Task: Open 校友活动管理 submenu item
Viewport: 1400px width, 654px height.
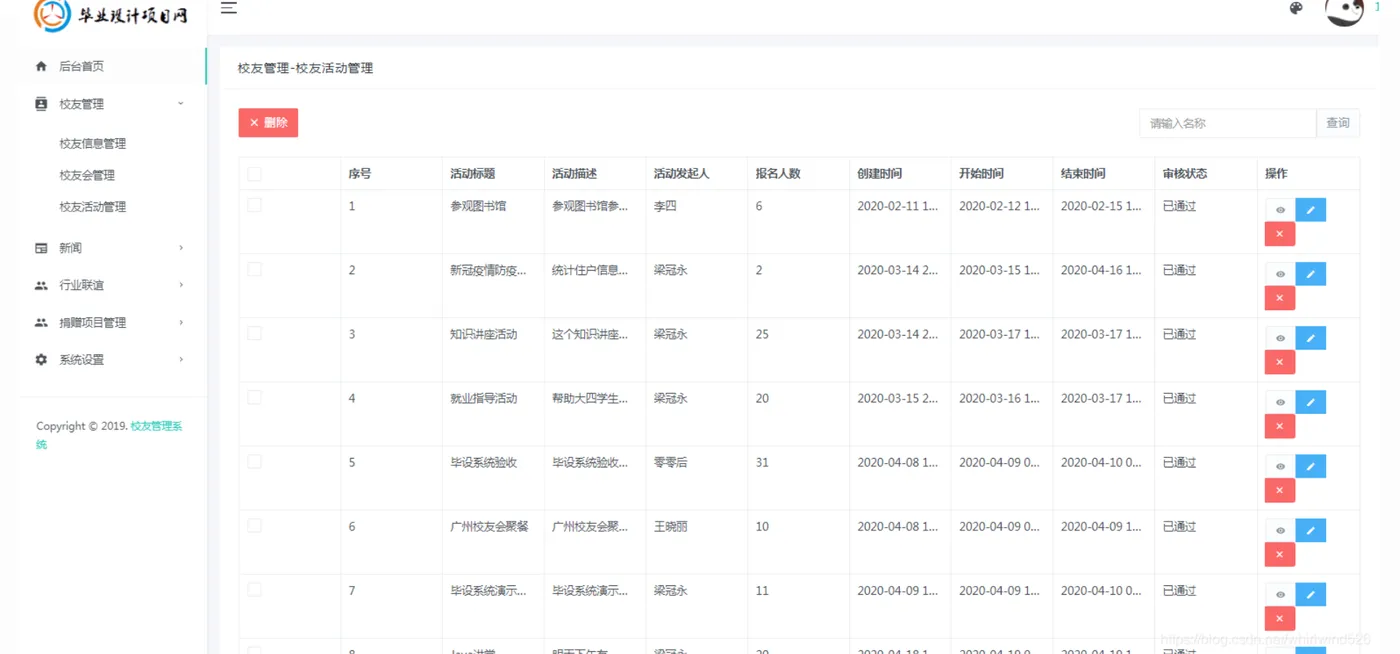Action: (x=92, y=207)
